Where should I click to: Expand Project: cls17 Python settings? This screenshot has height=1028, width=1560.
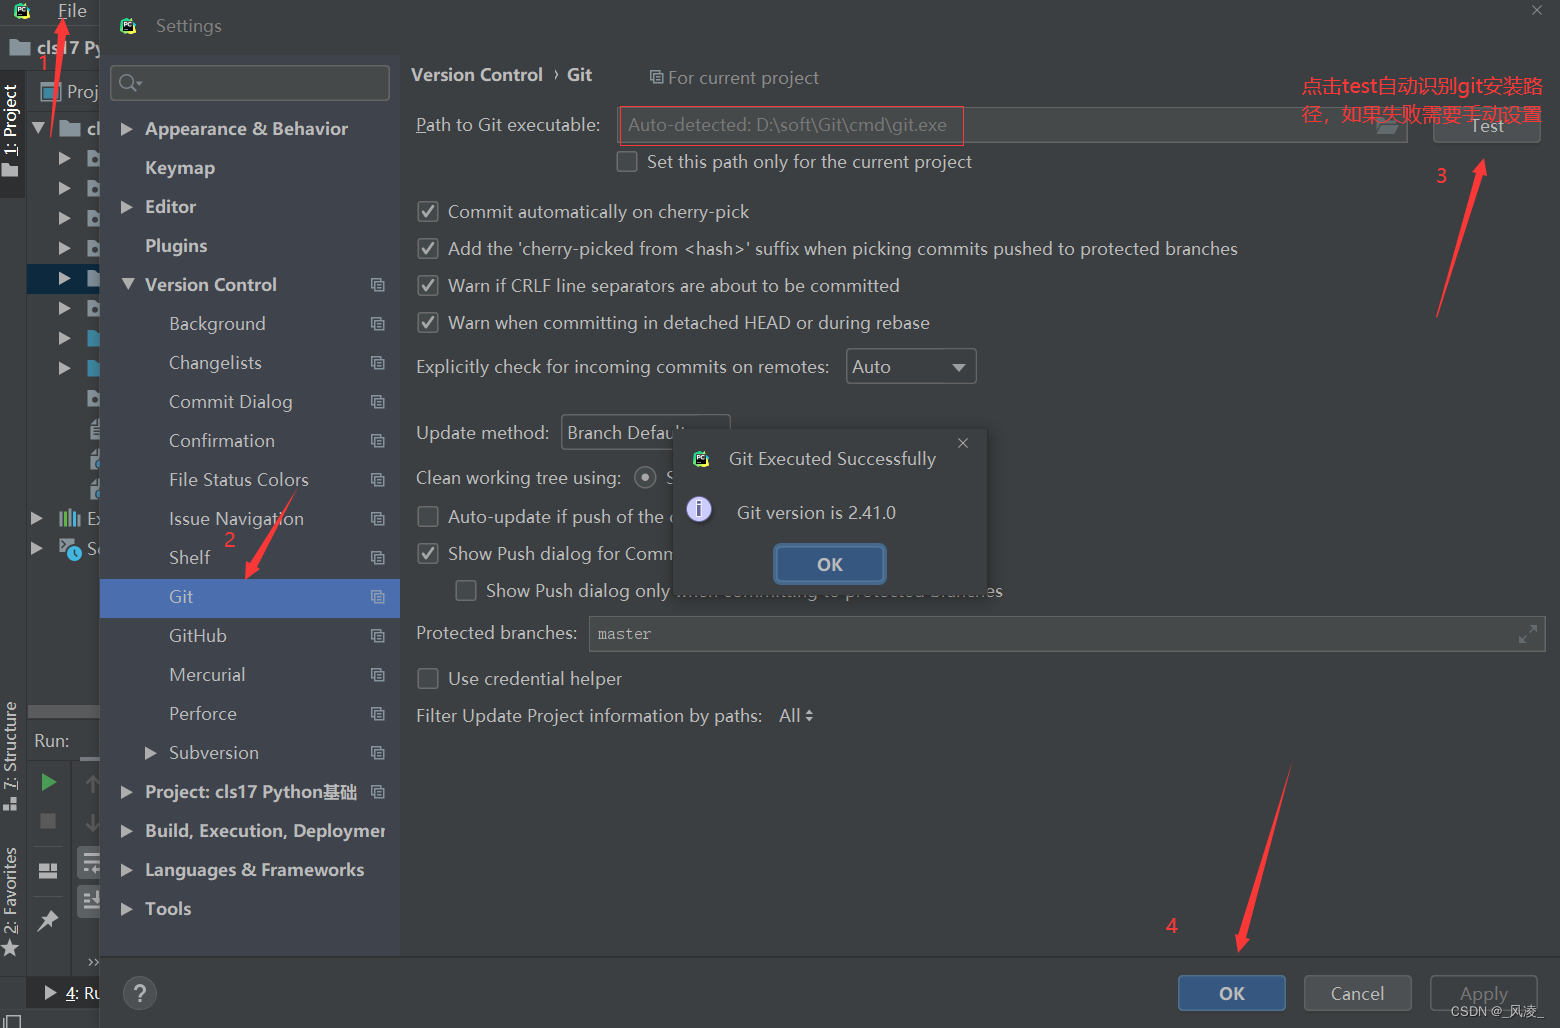click(x=127, y=792)
